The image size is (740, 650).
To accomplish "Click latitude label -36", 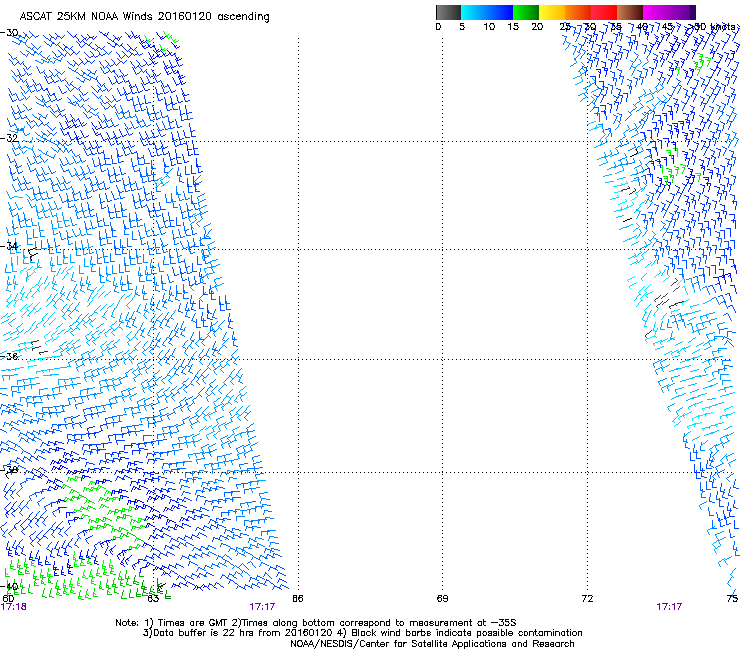I will point(9,356).
